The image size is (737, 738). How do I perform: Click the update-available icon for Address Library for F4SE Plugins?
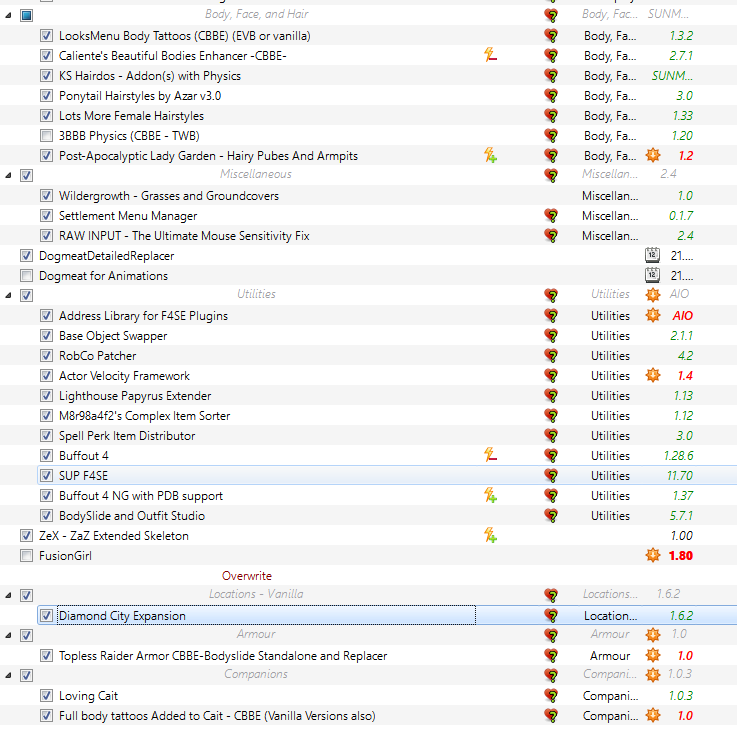click(x=653, y=315)
